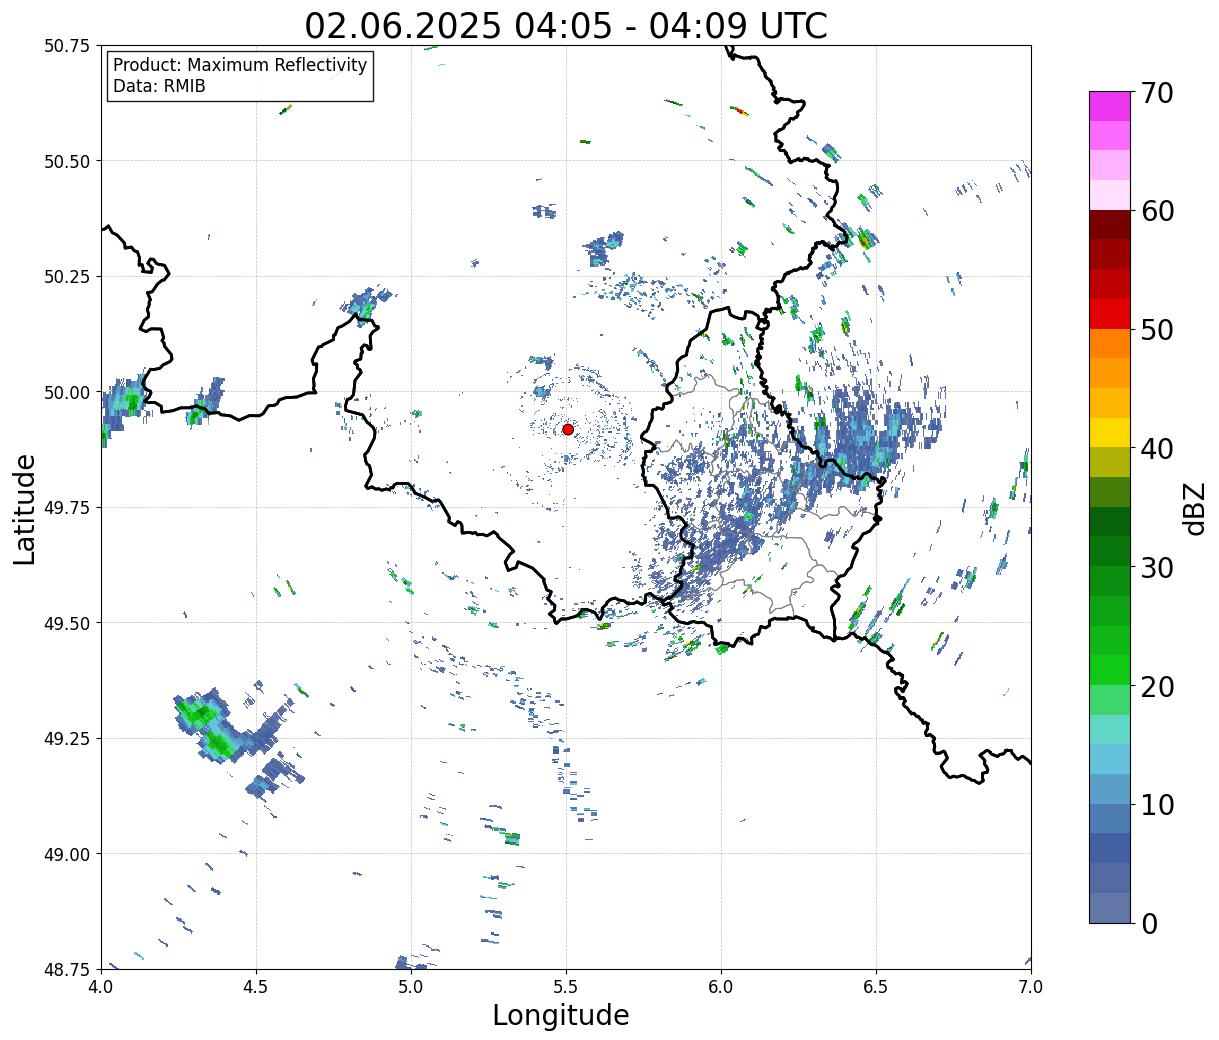This screenshot has height=1040, width=1219.
Task: Click the latitude tick label 50.25
Action: tap(67, 277)
